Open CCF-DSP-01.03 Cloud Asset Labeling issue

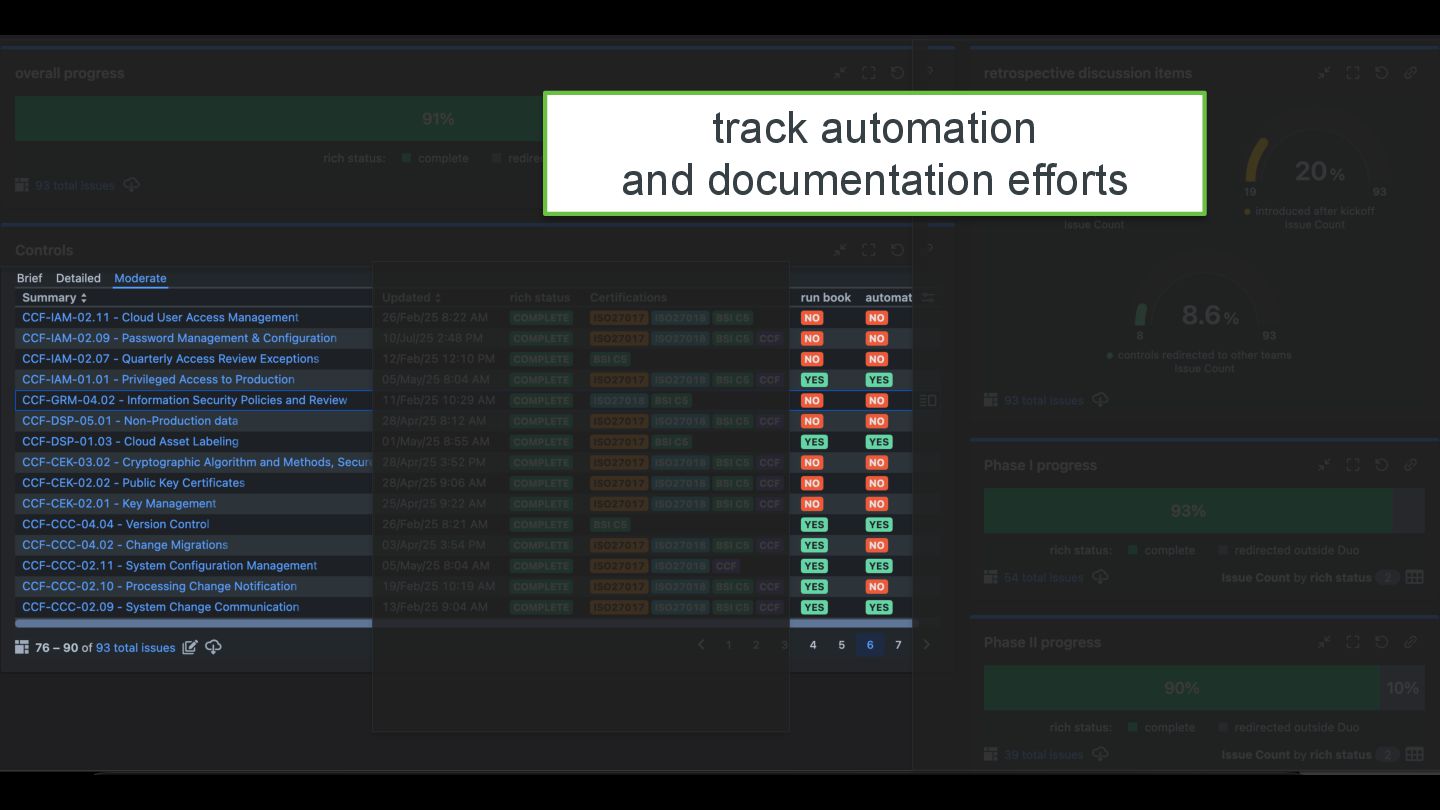130,442
